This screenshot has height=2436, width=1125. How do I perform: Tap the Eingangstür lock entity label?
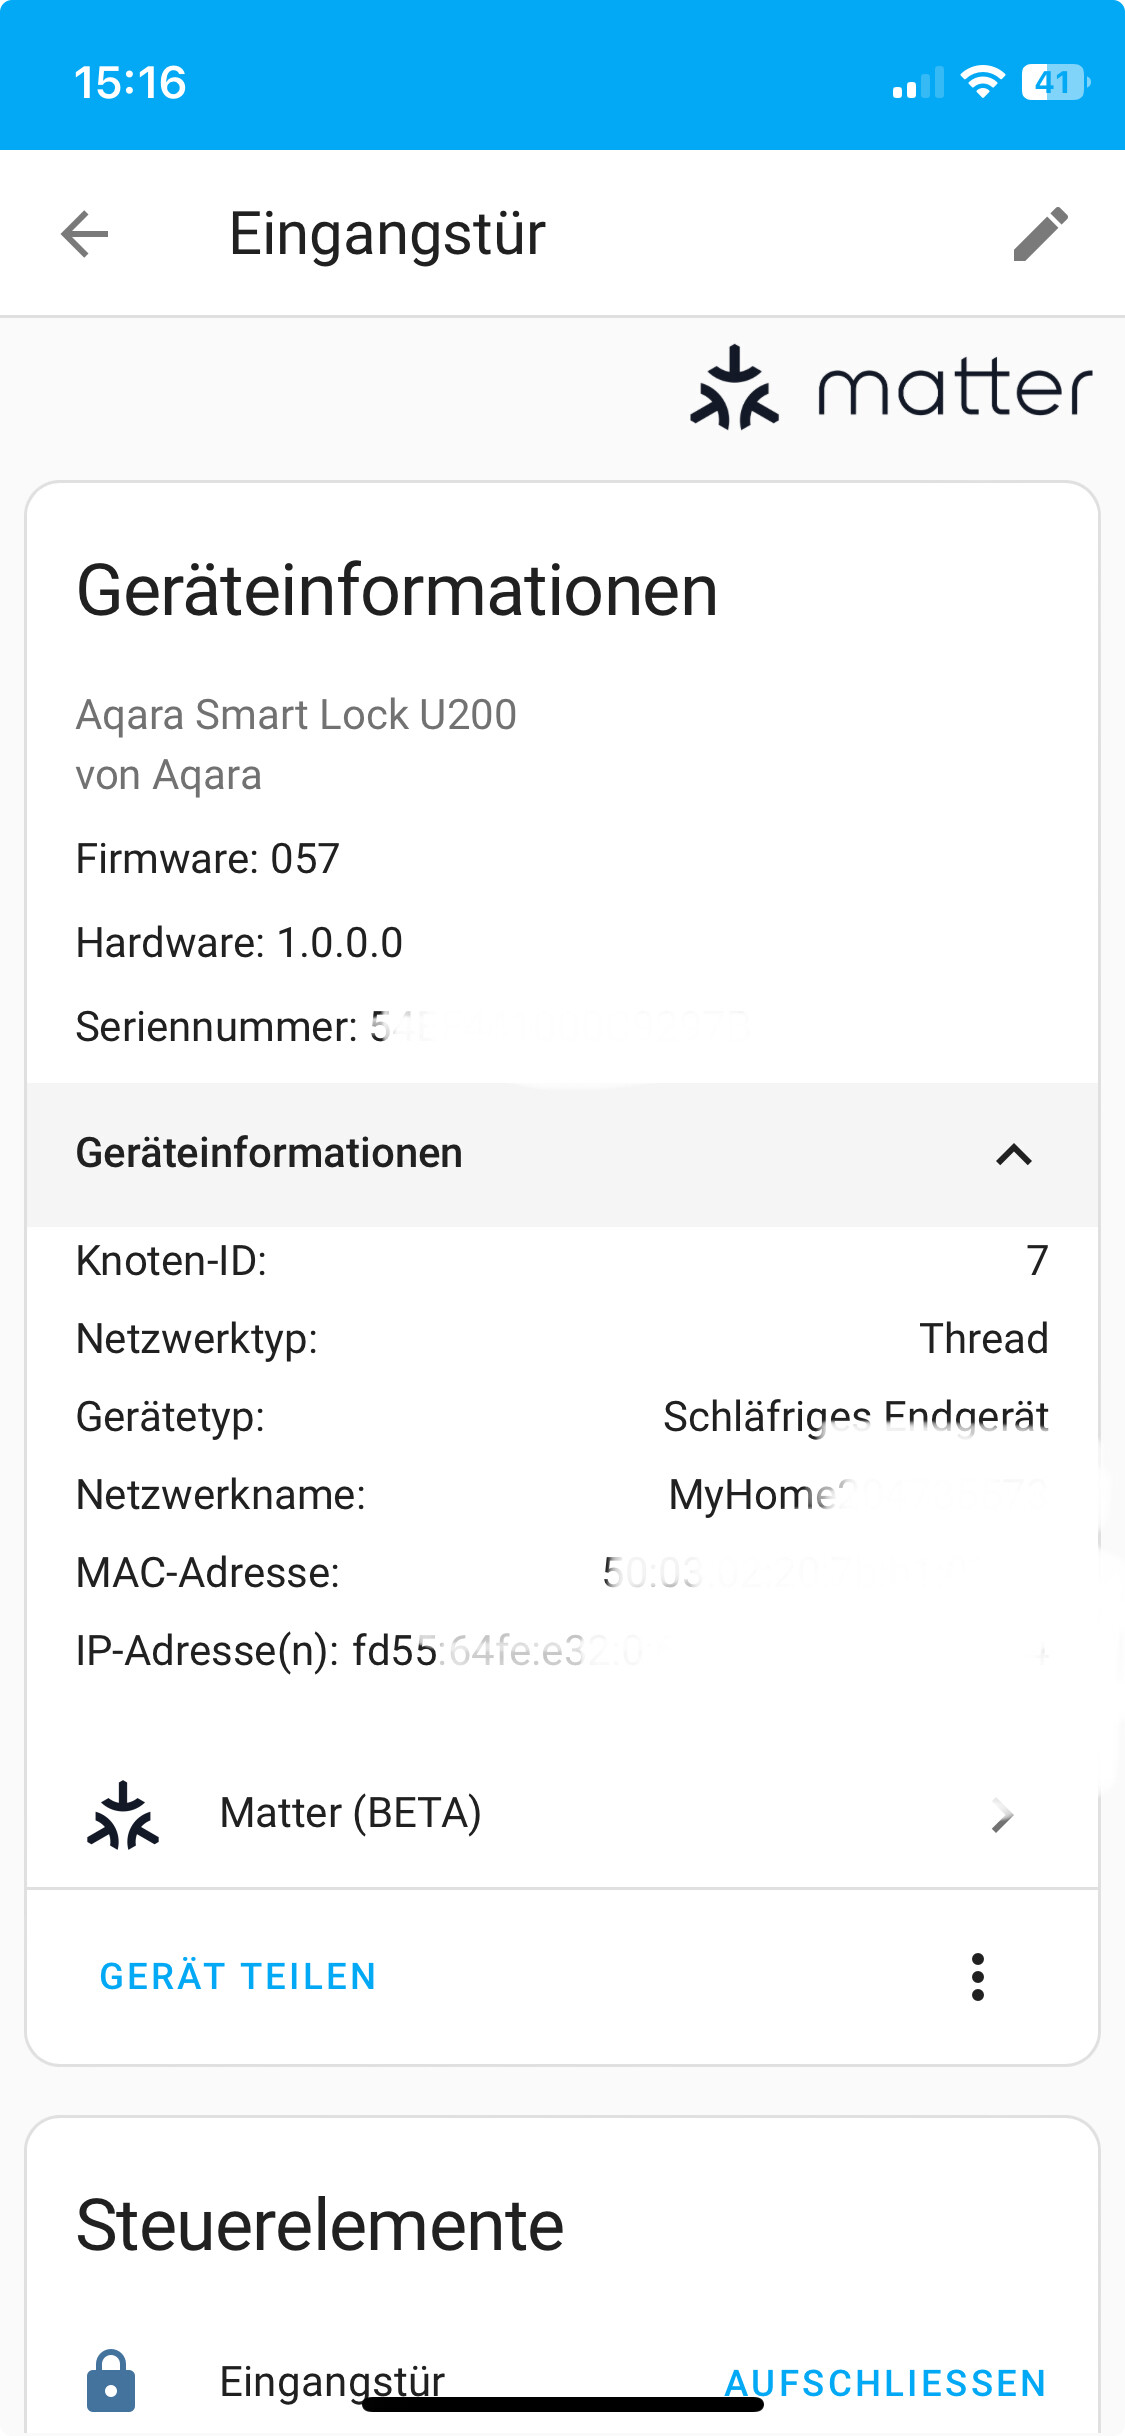pyautogui.click(x=332, y=2380)
